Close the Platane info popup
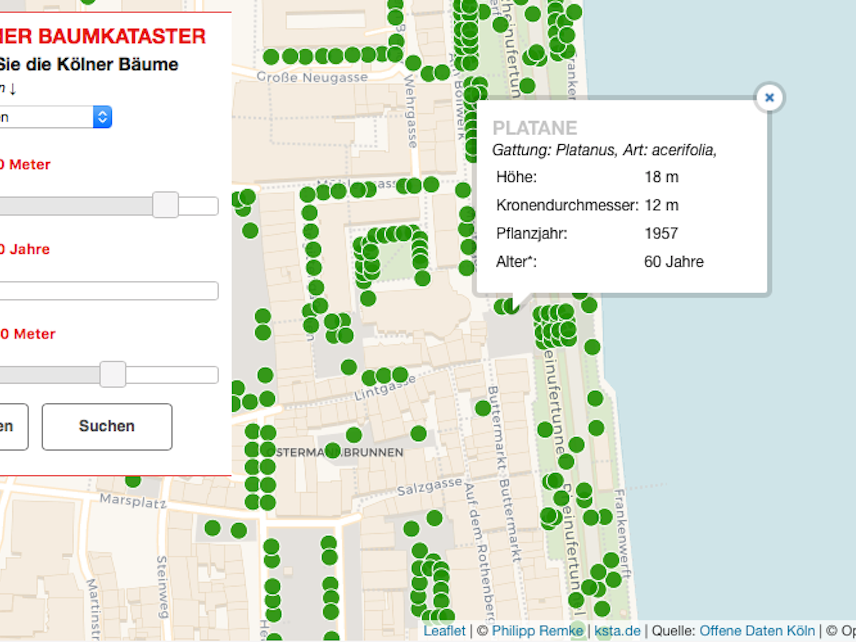This screenshot has height=642, width=856. 769,97
